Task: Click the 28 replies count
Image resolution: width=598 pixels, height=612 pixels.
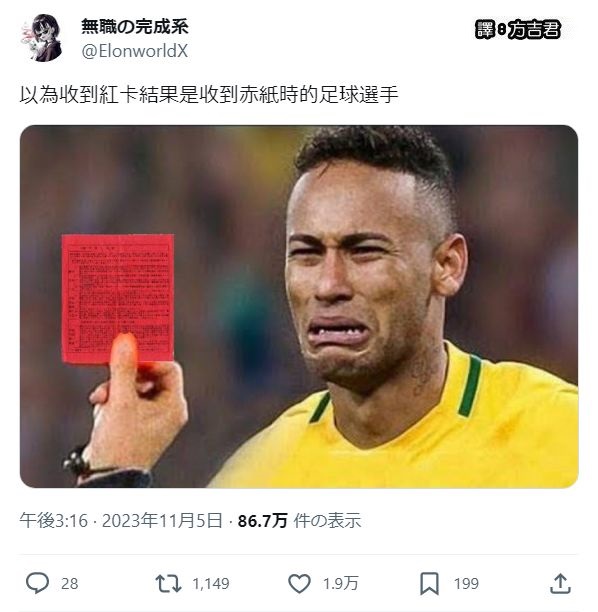Action: [70, 584]
